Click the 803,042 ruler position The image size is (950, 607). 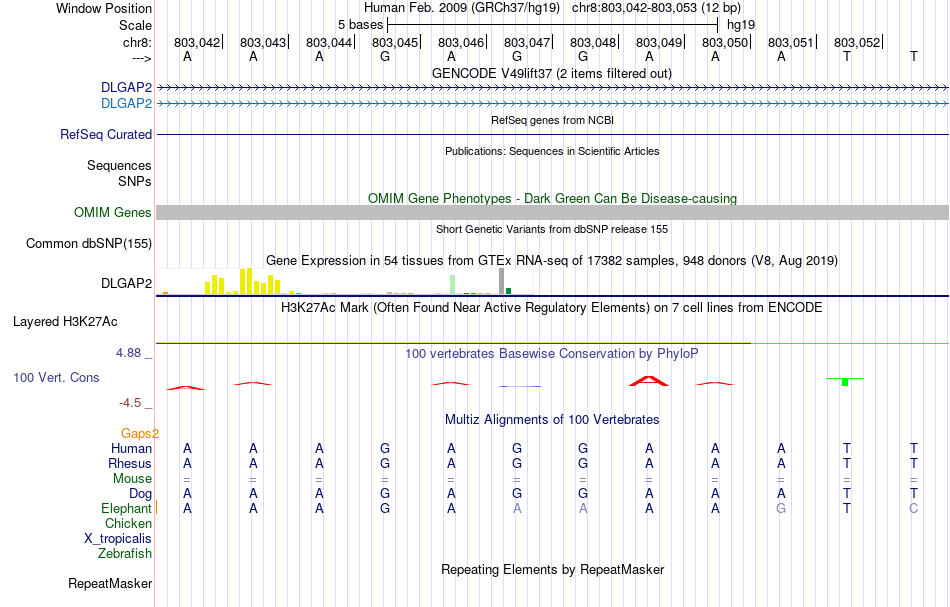tap(197, 42)
